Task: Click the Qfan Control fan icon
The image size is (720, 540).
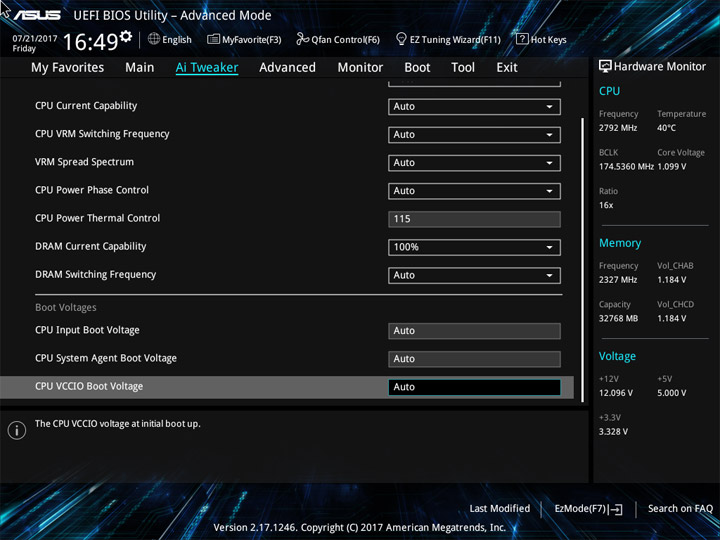Action: point(302,39)
